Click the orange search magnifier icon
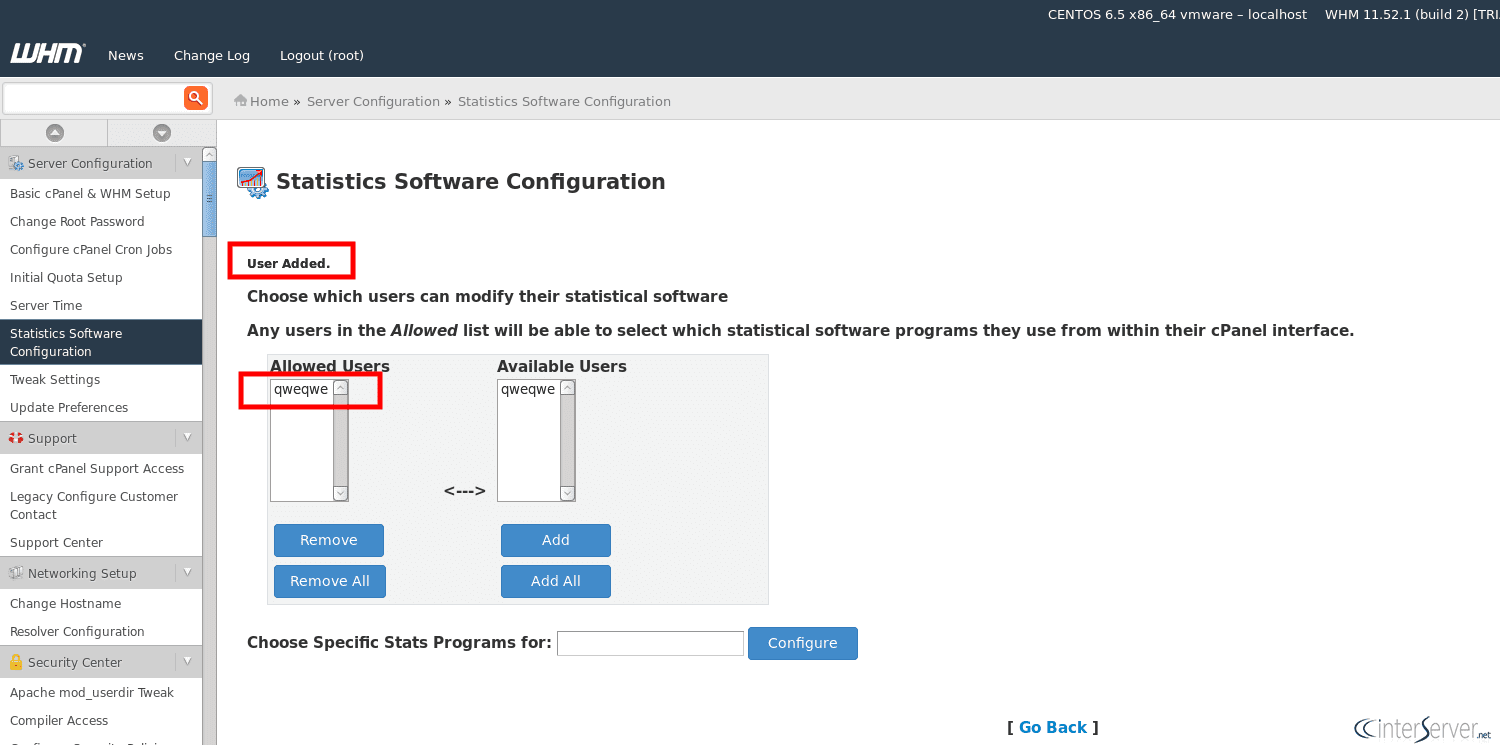The image size is (1500, 745). (x=195, y=97)
